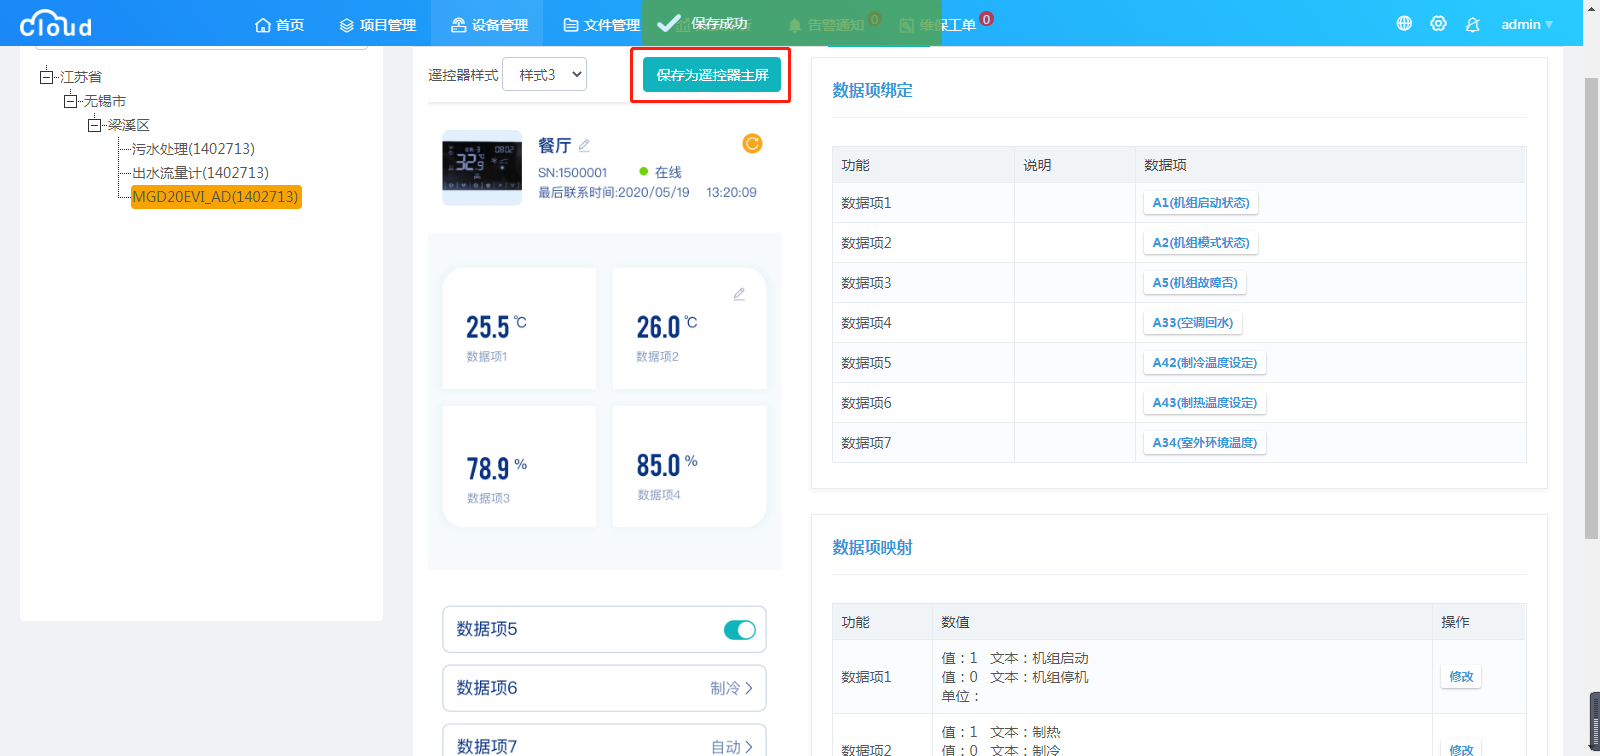Click the 数据项映射 section heading
1600x756 pixels.
pos(872,547)
